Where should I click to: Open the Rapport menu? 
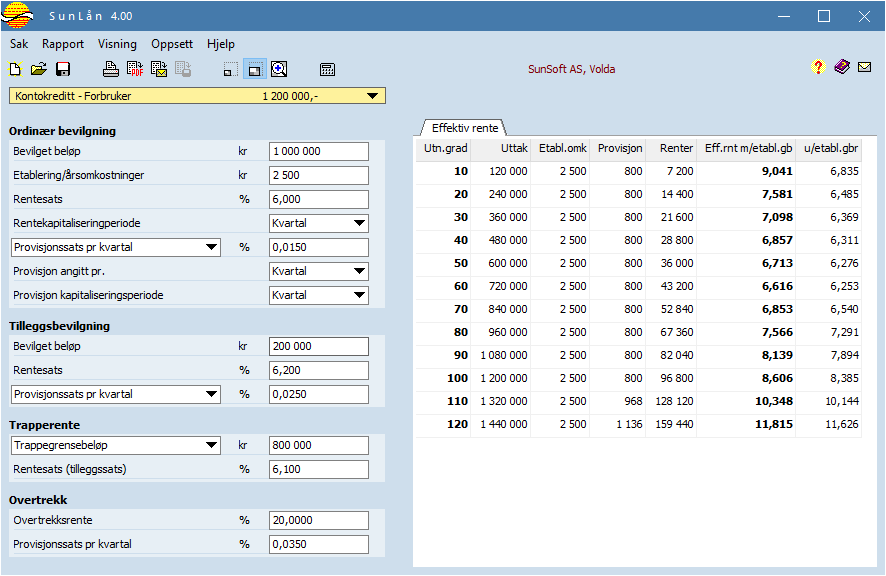tap(63, 44)
